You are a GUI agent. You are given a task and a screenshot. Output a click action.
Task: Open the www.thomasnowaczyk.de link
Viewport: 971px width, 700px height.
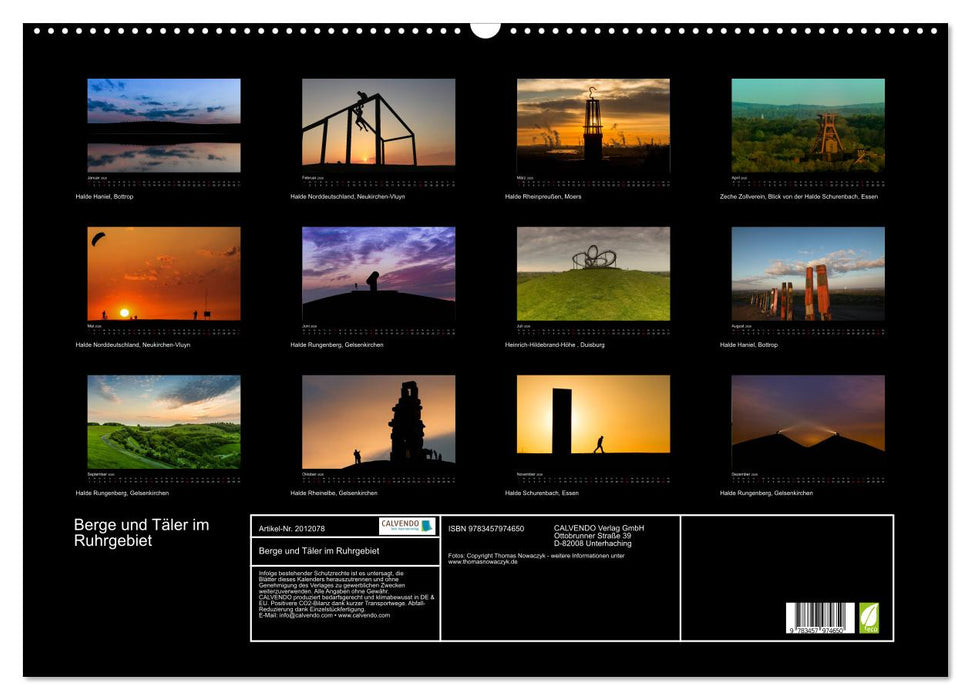(x=483, y=560)
